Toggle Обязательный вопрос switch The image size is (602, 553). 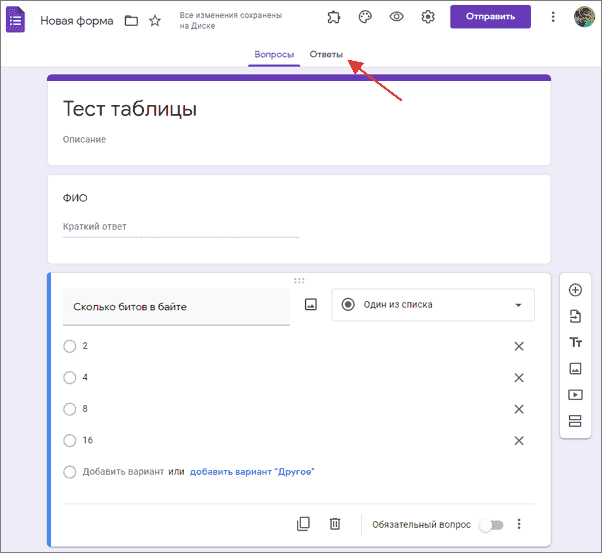click(x=491, y=525)
